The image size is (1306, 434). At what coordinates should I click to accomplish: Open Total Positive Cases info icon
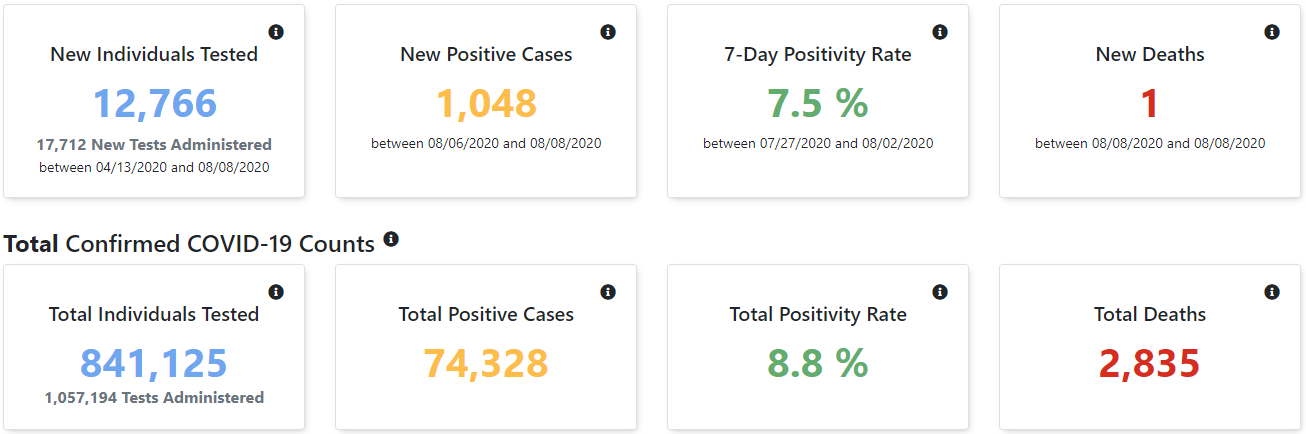[608, 292]
